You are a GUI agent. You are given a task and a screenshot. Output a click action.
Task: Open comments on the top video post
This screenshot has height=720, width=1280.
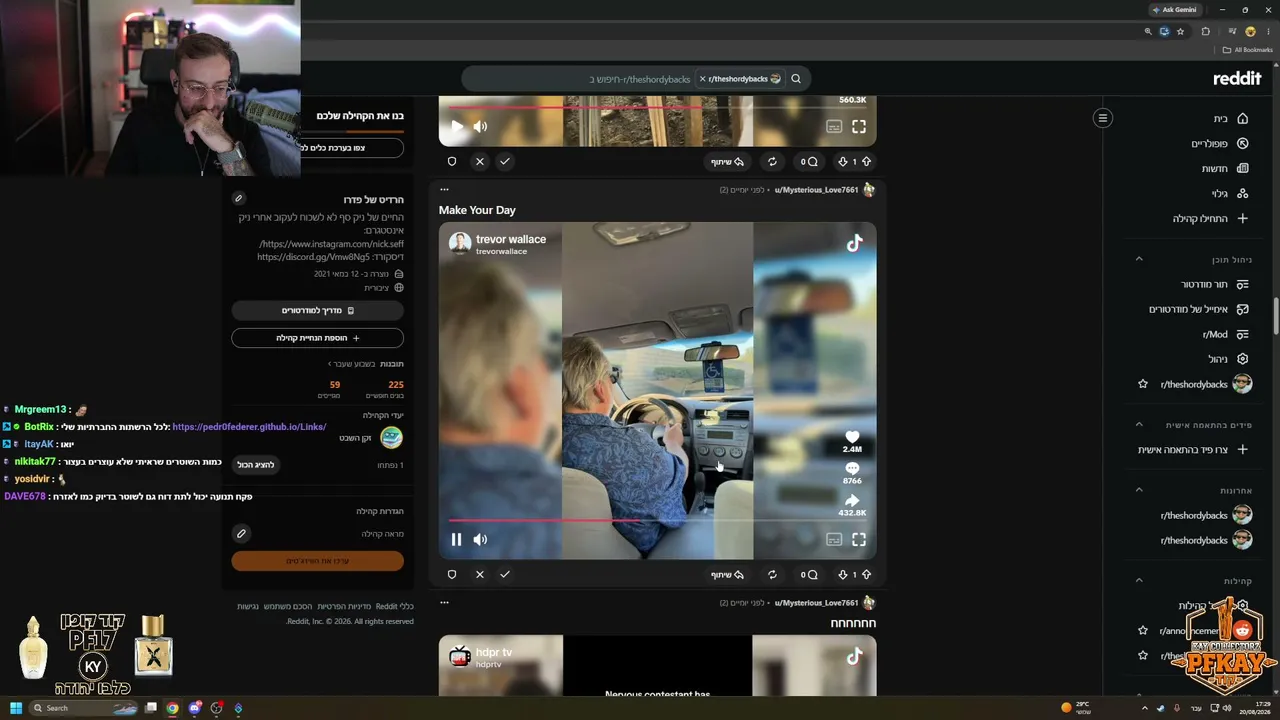809,161
